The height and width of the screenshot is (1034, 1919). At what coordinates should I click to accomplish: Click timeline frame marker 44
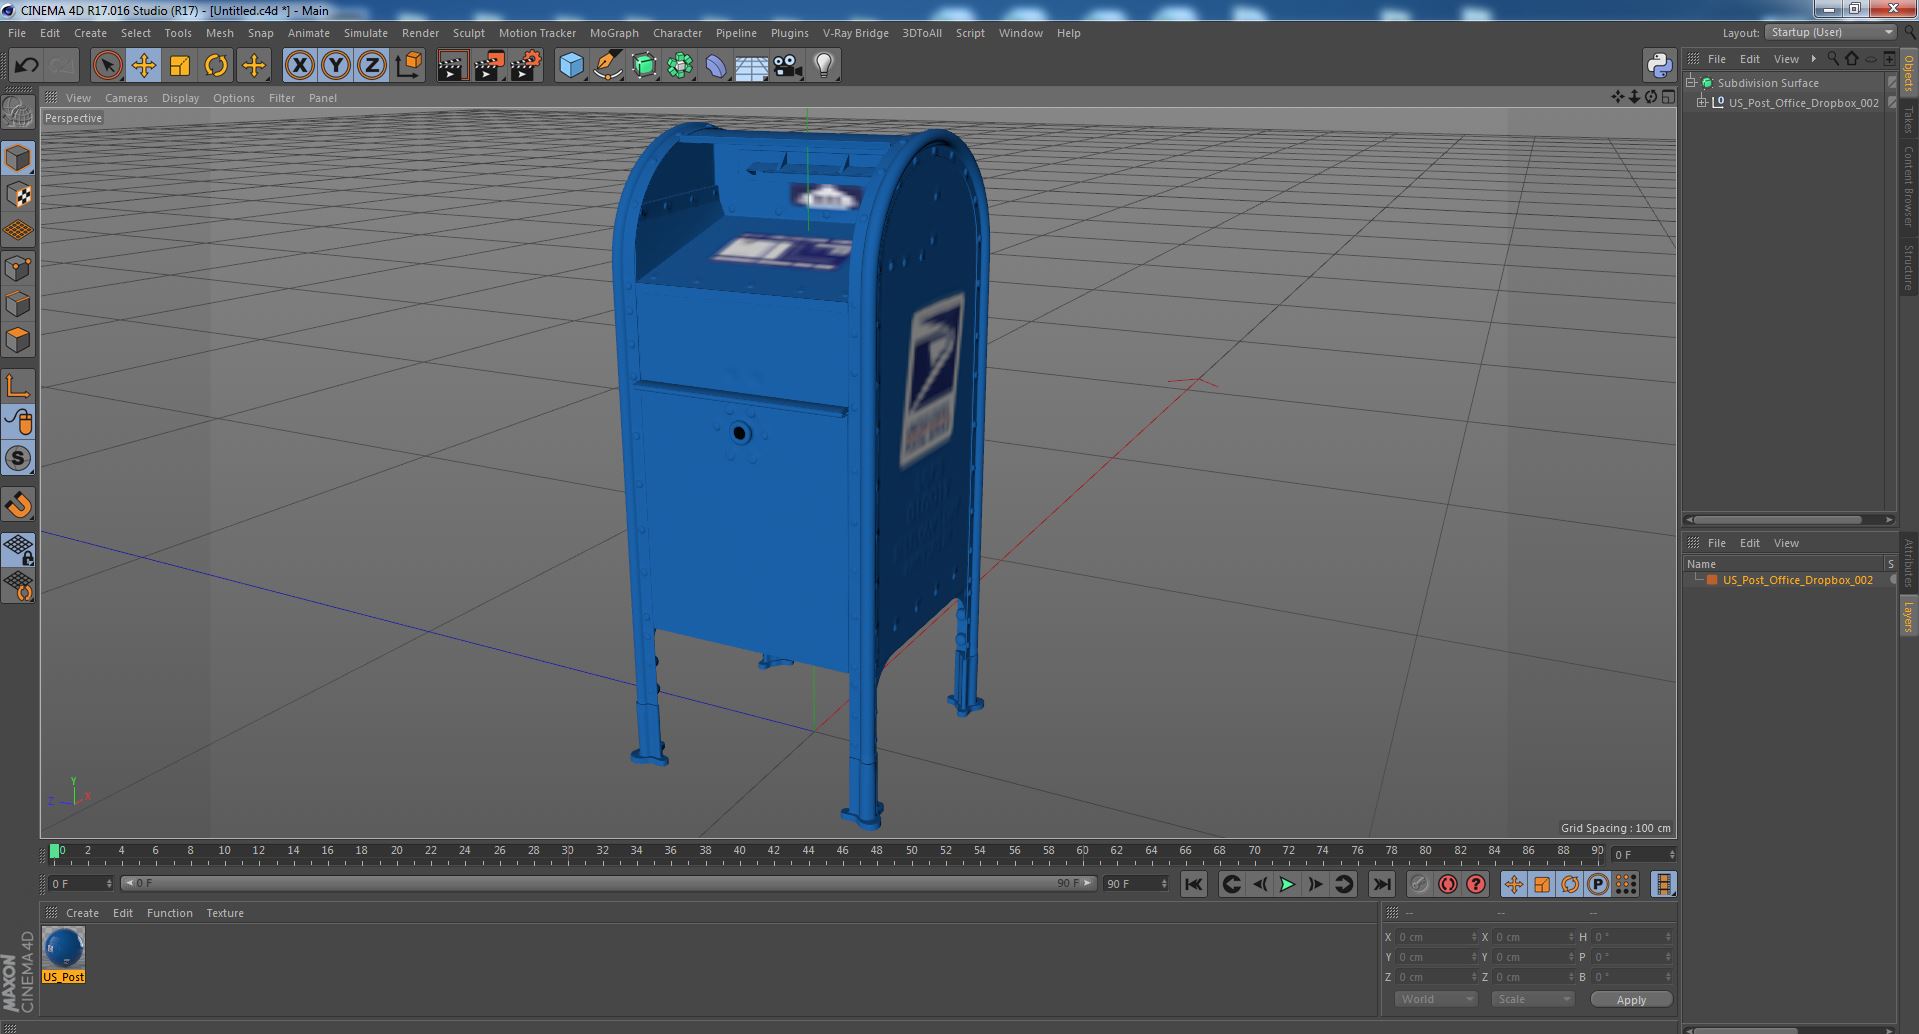click(x=808, y=851)
